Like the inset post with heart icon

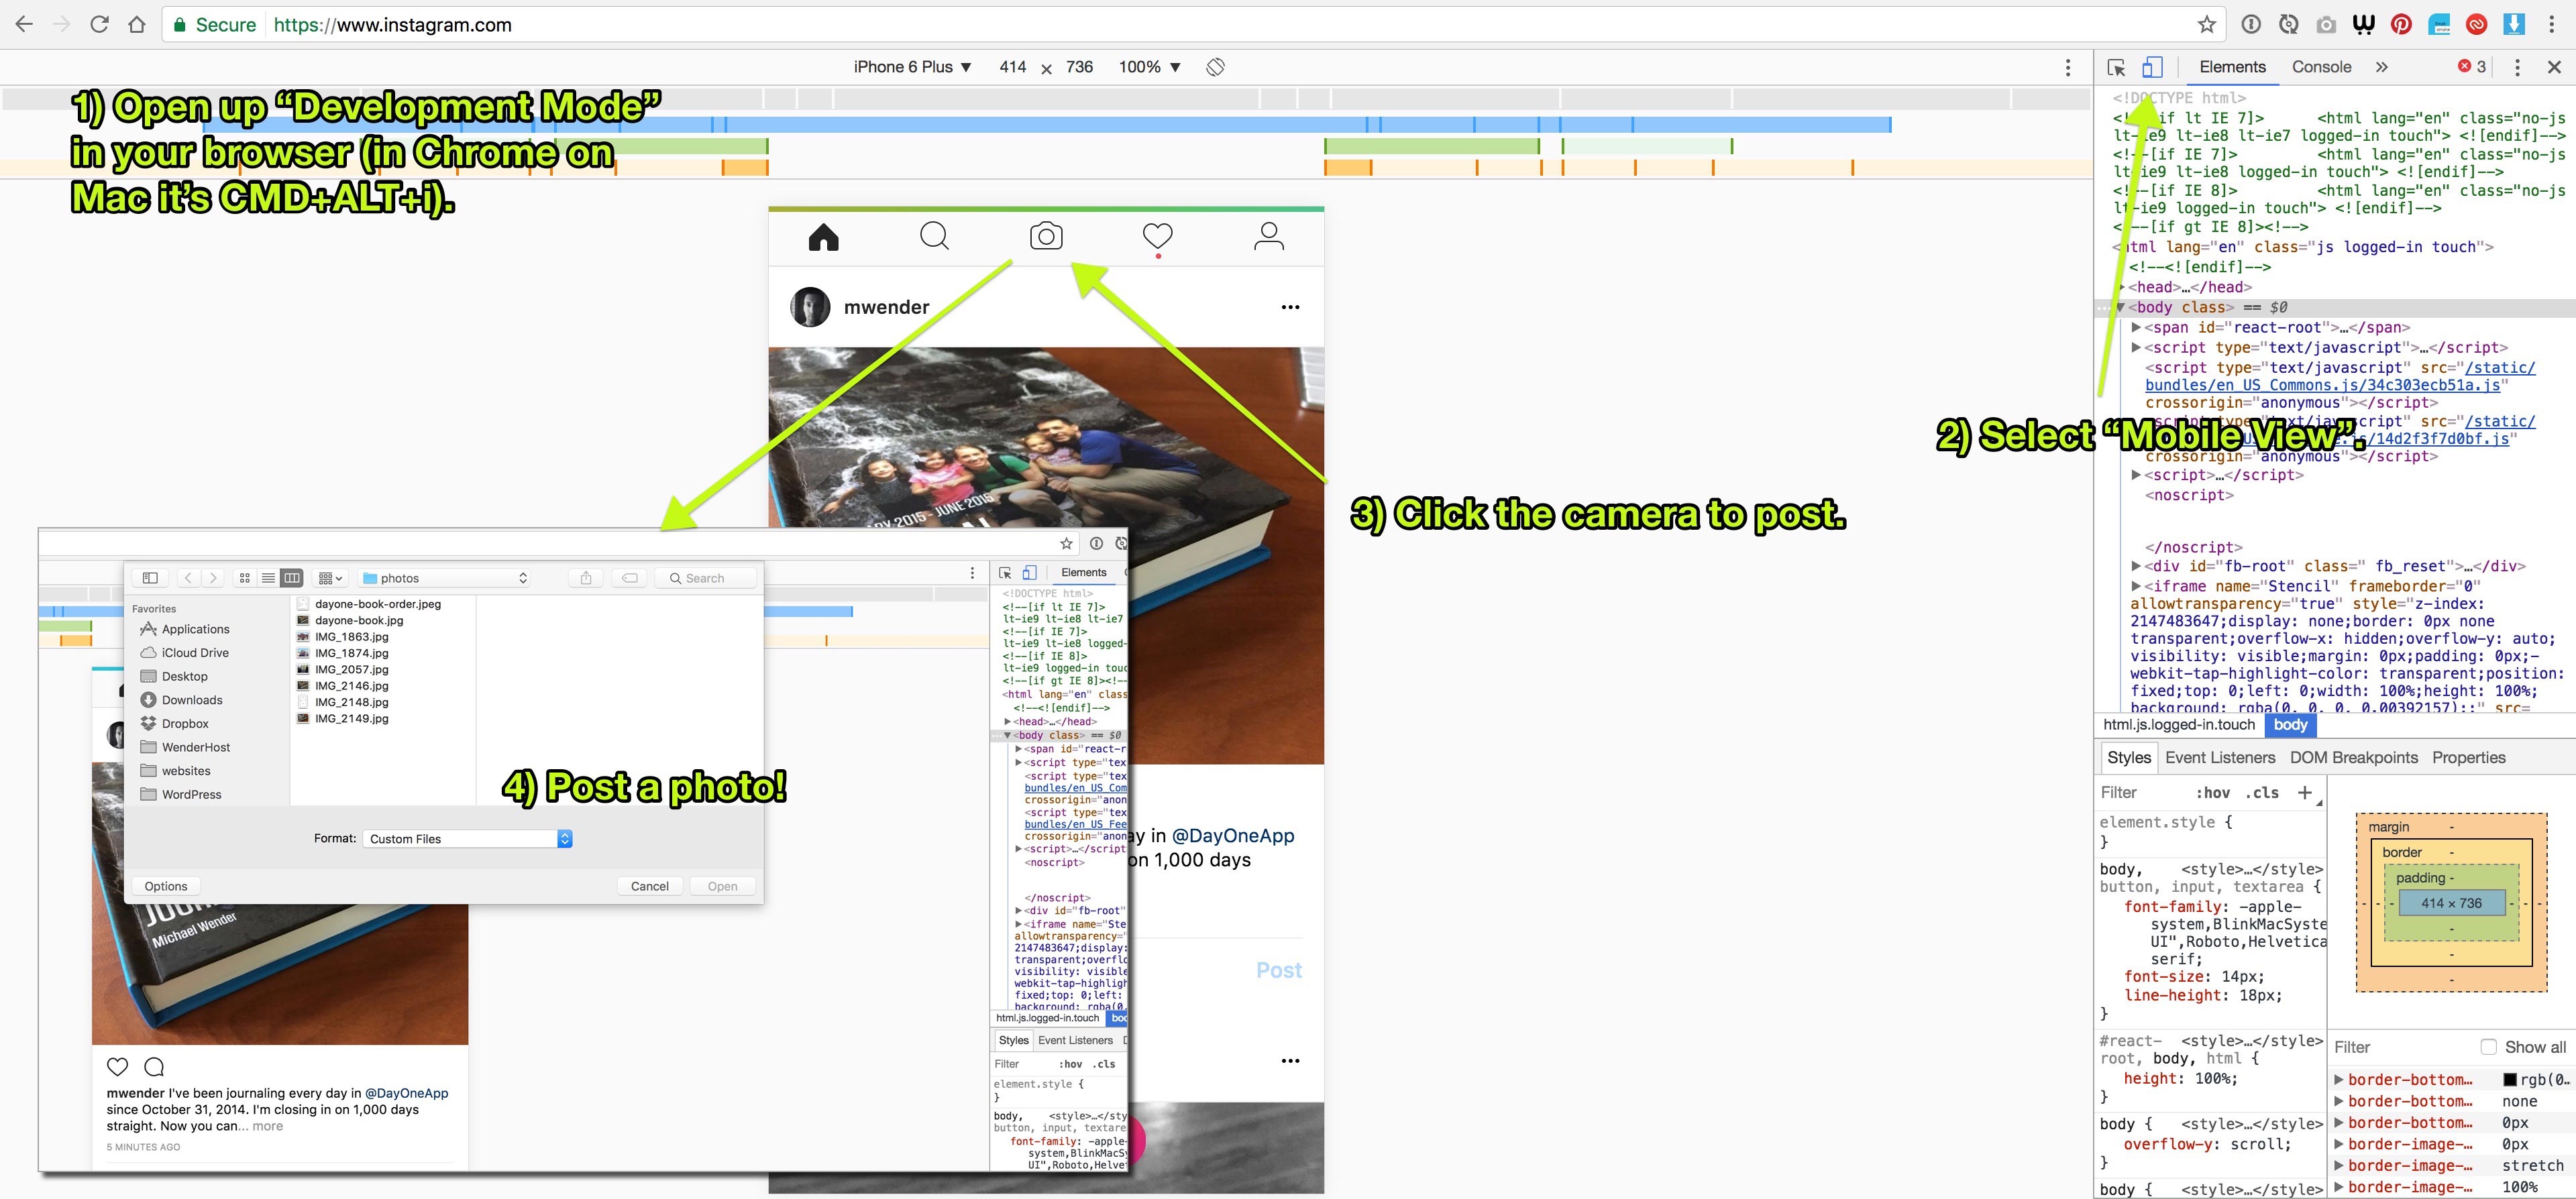point(117,1066)
